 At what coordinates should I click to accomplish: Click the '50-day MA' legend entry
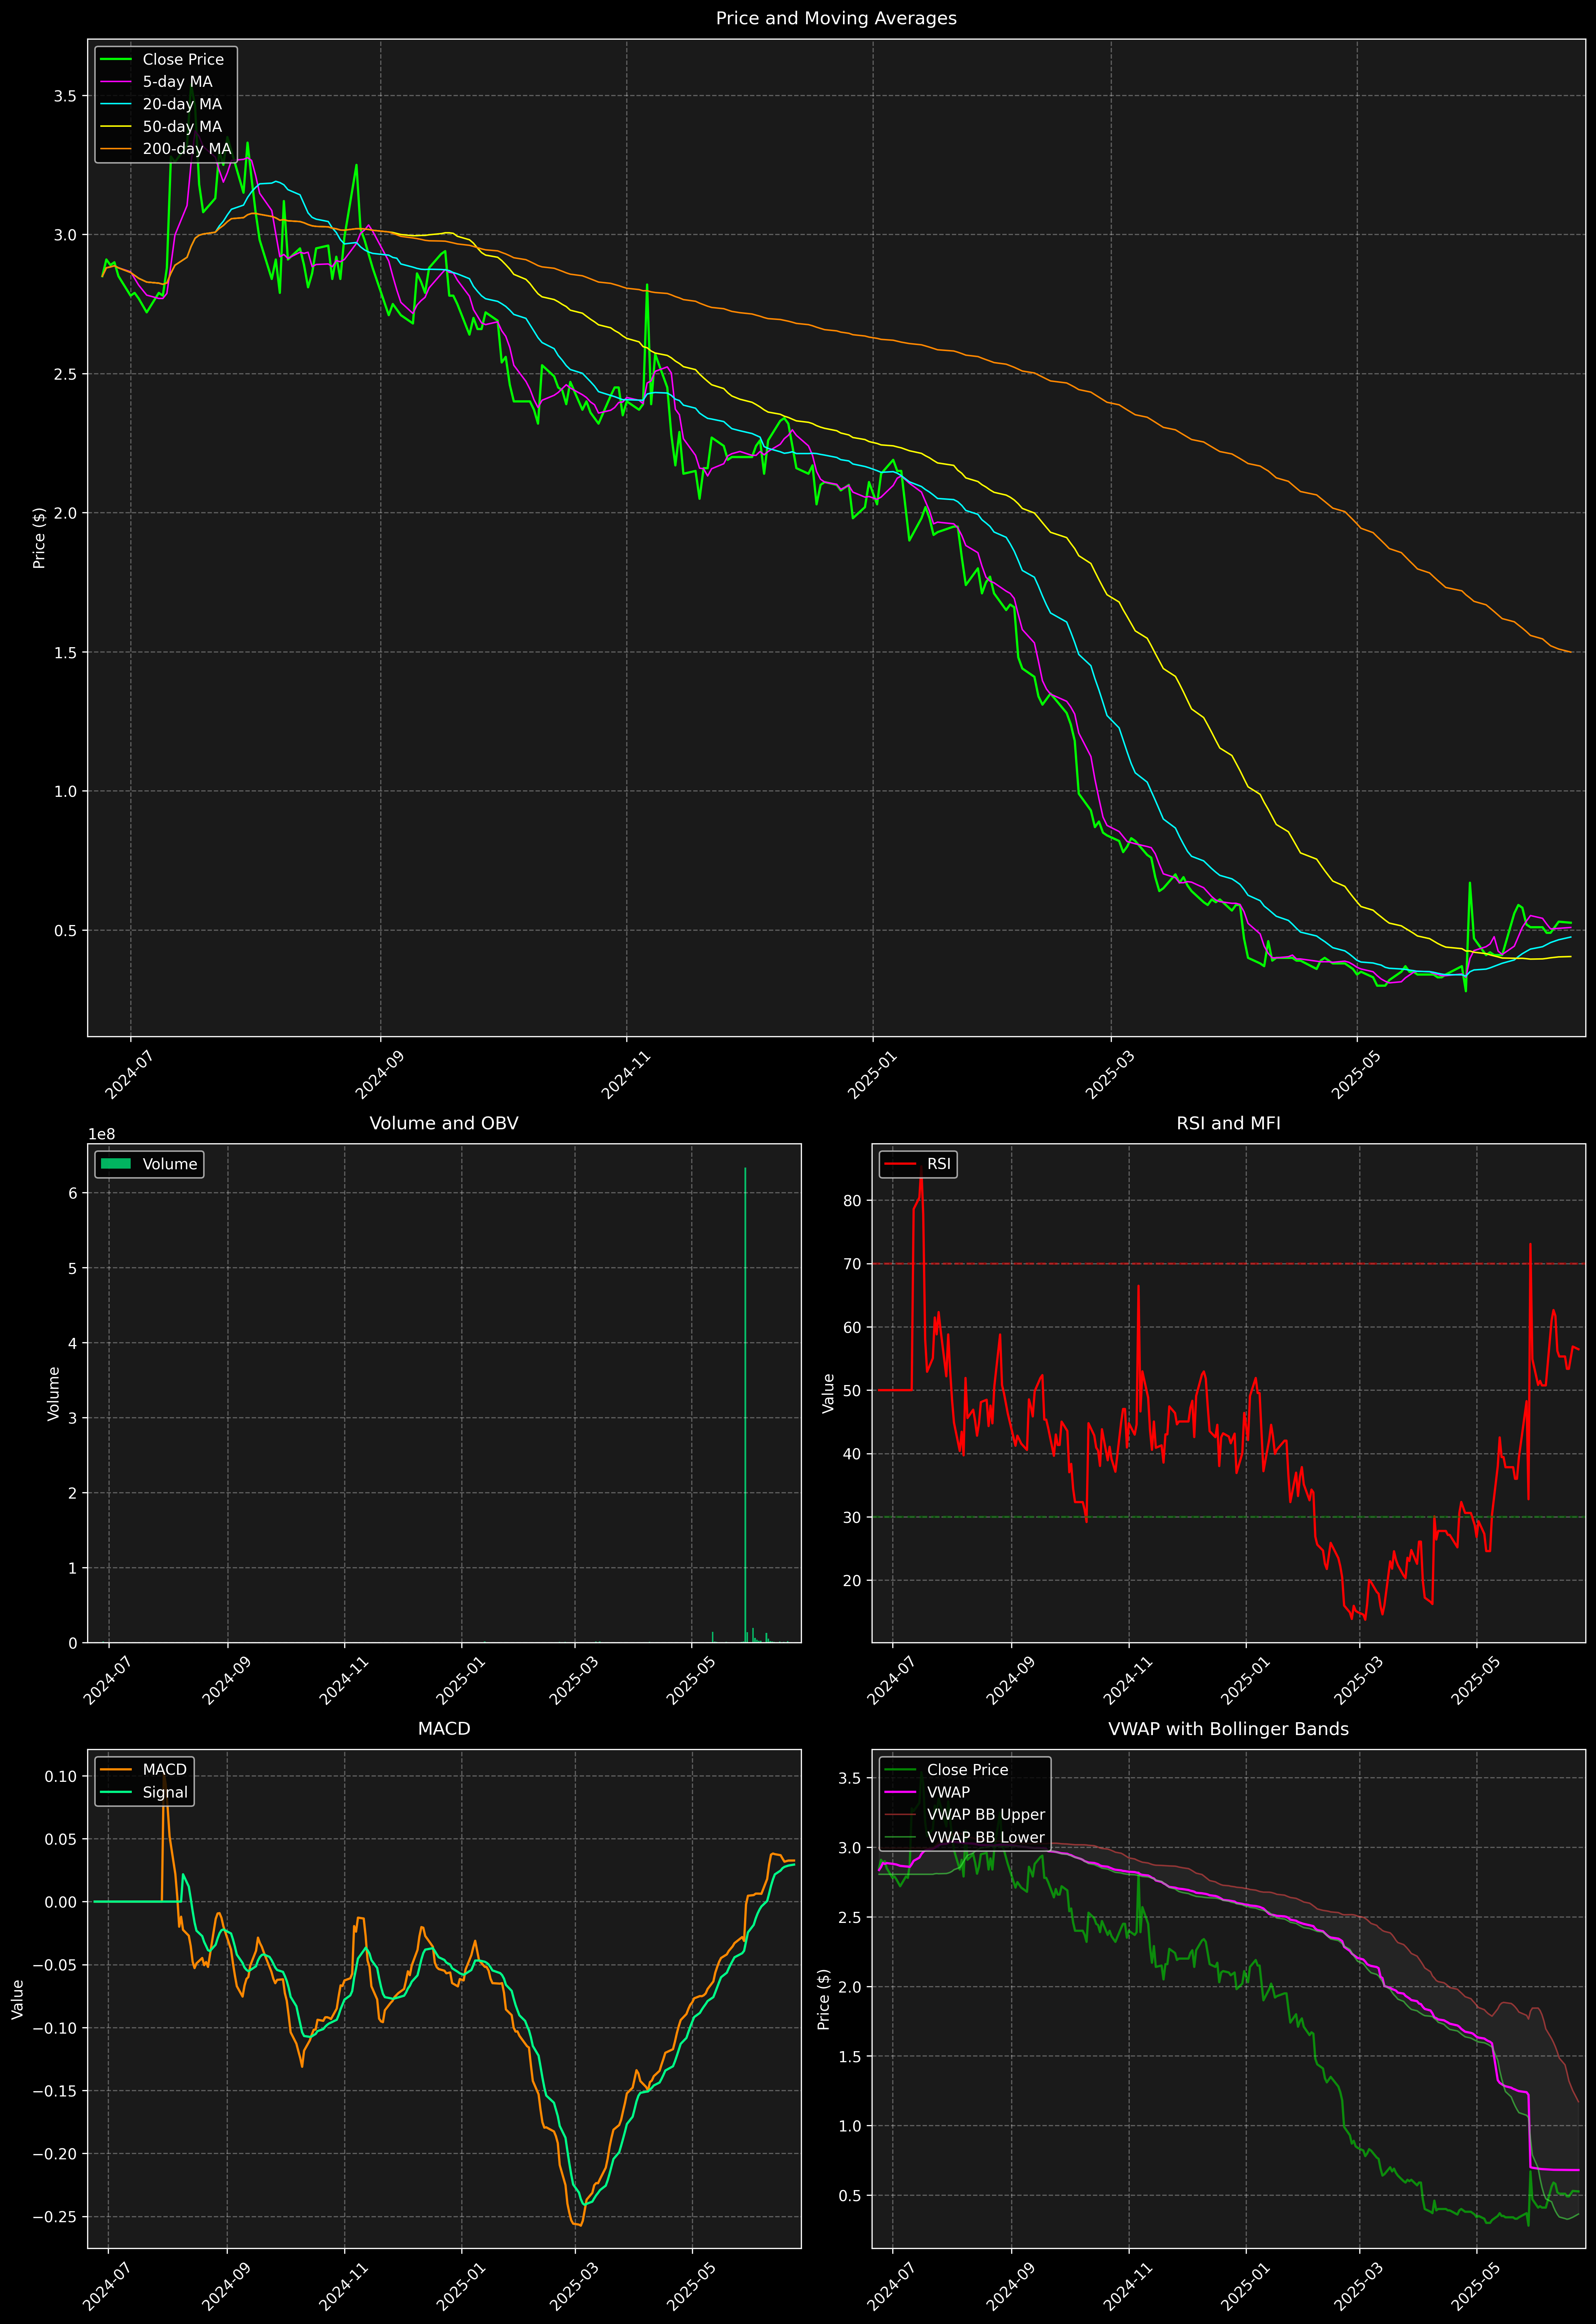coord(162,127)
